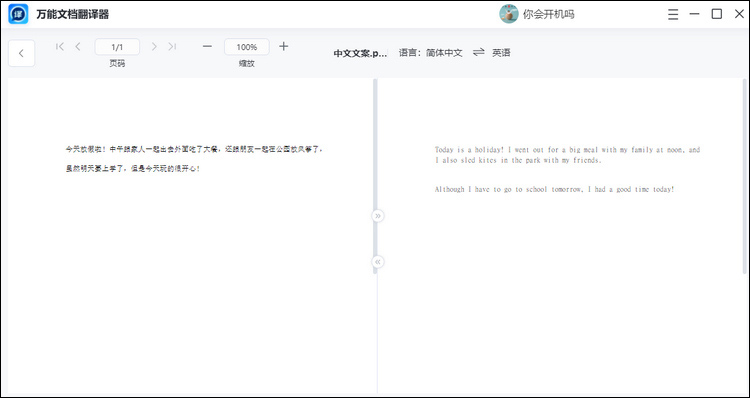Zoom in with the plus icon
Screen dimensions: 750x398
(284, 46)
